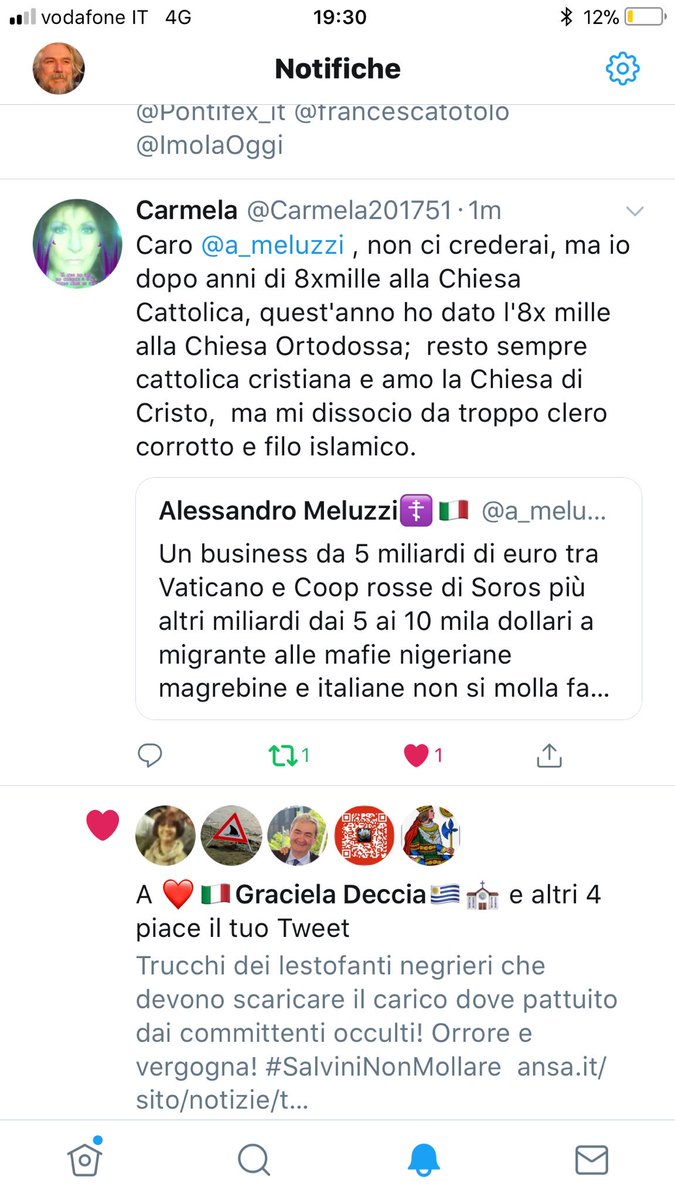Open Messages envelope icon
This screenshot has width=675, height=1200.
(592, 1160)
